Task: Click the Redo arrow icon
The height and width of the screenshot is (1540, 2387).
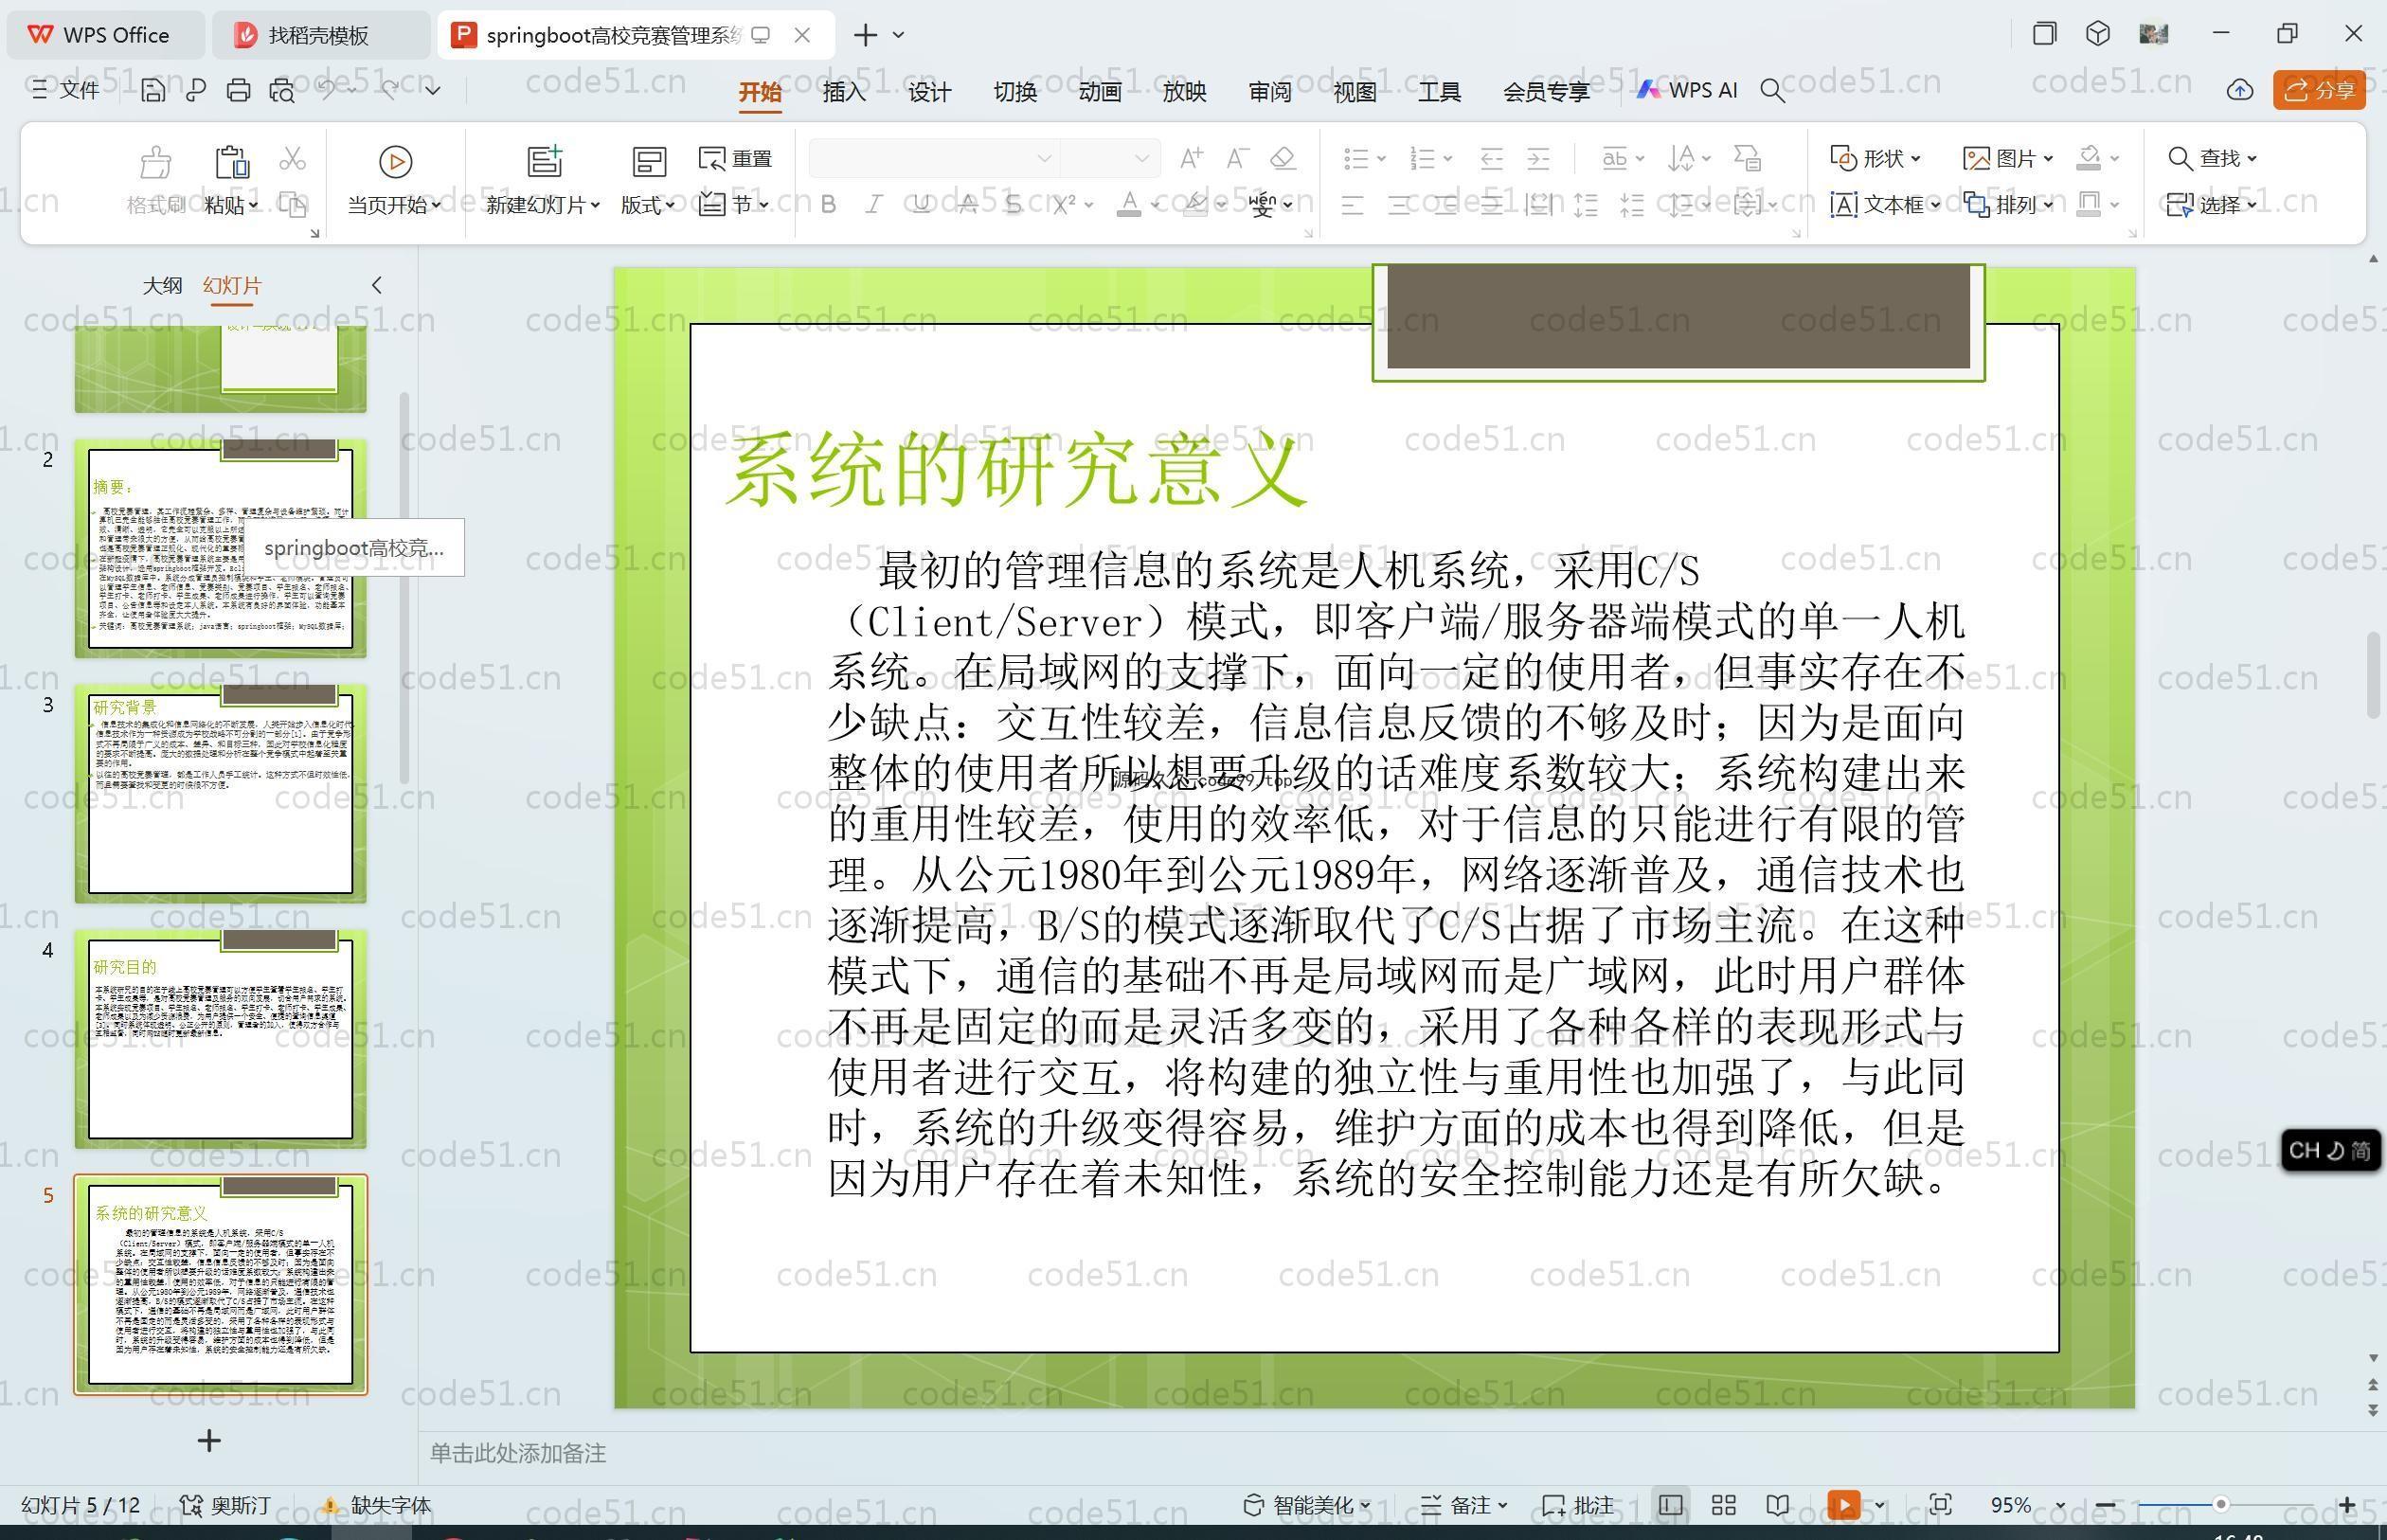Action: (x=390, y=90)
